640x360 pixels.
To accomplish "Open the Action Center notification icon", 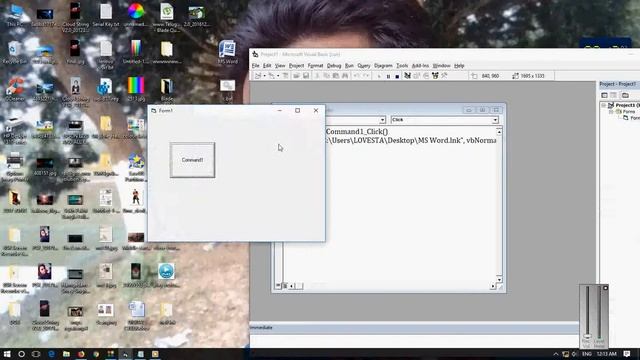I will (x=627, y=354).
